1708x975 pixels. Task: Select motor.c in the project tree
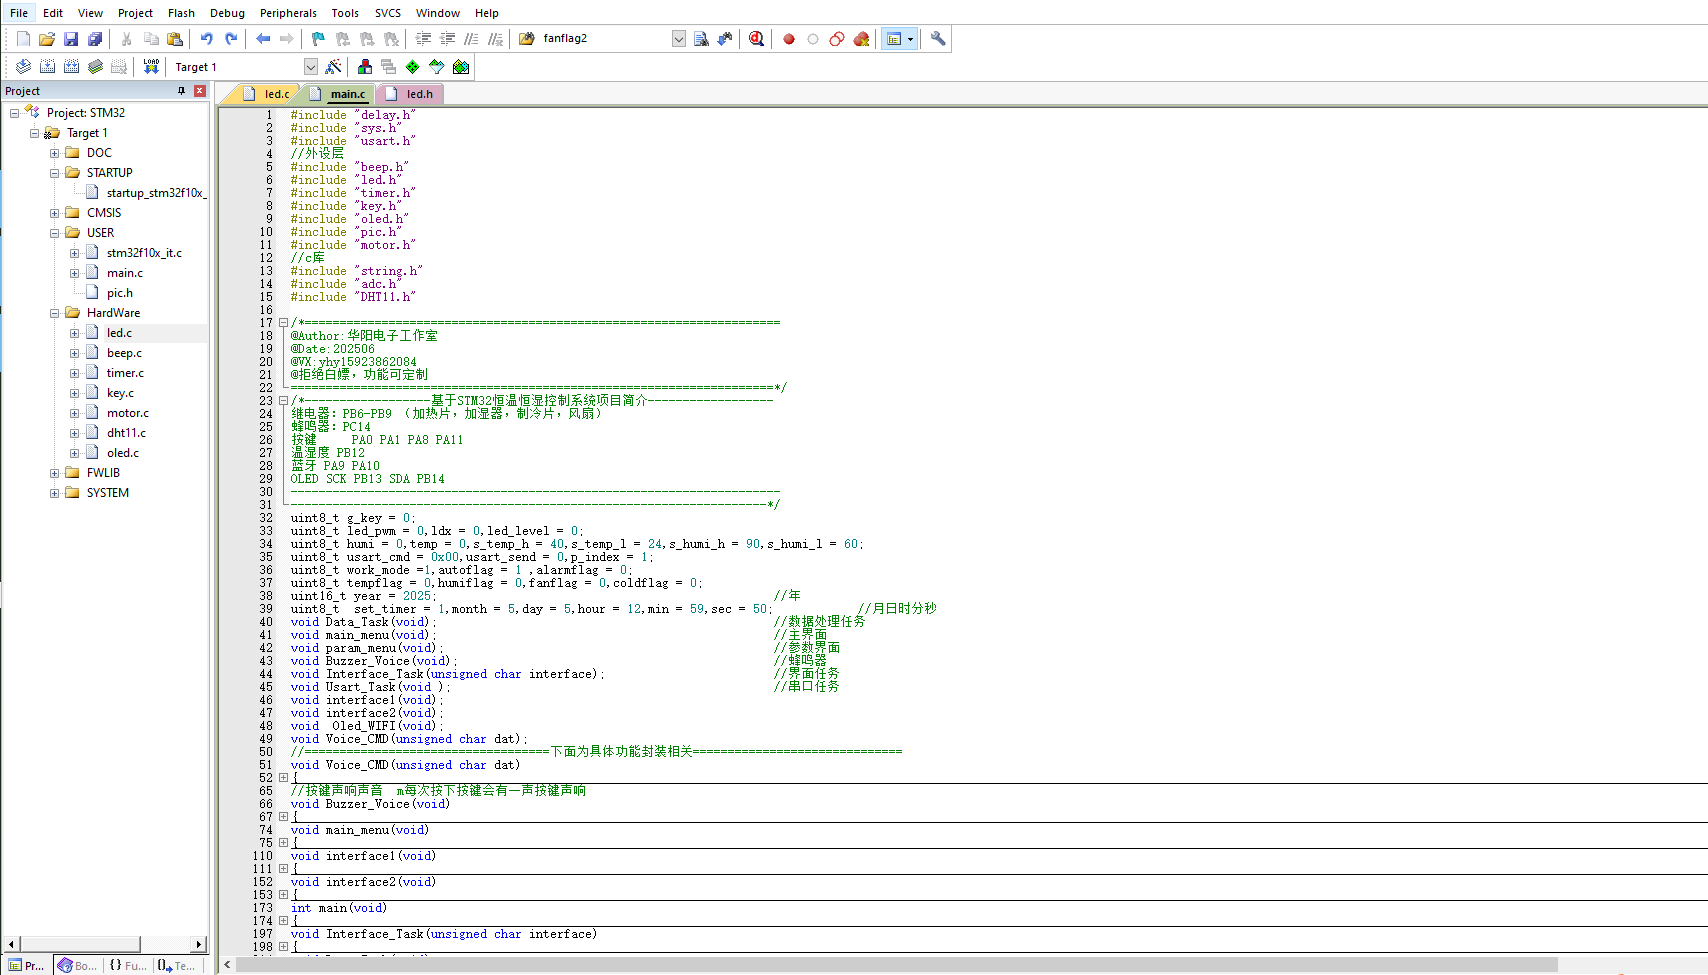pos(128,413)
